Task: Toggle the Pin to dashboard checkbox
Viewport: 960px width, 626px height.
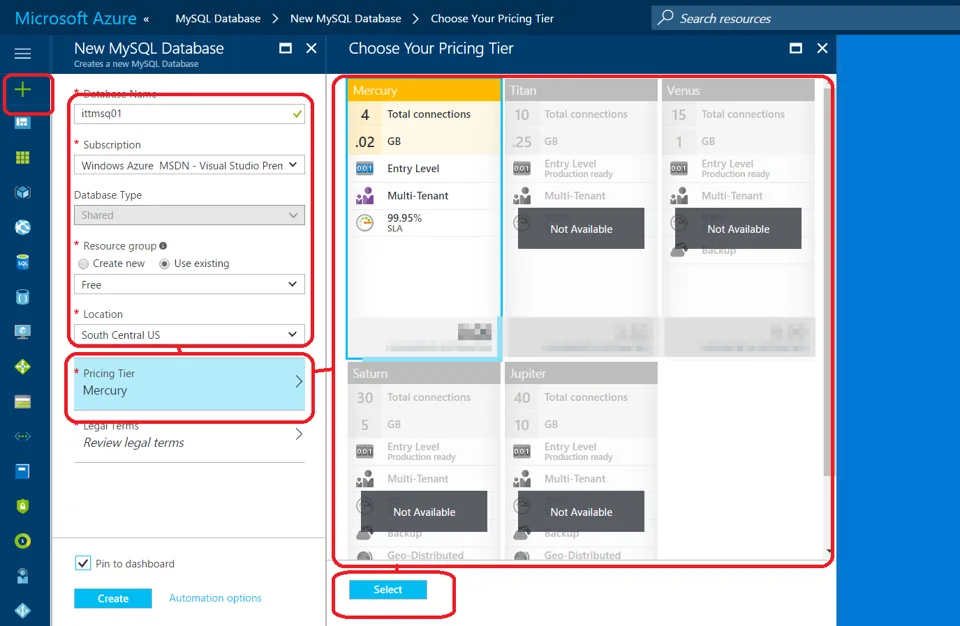Action: tap(83, 563)
